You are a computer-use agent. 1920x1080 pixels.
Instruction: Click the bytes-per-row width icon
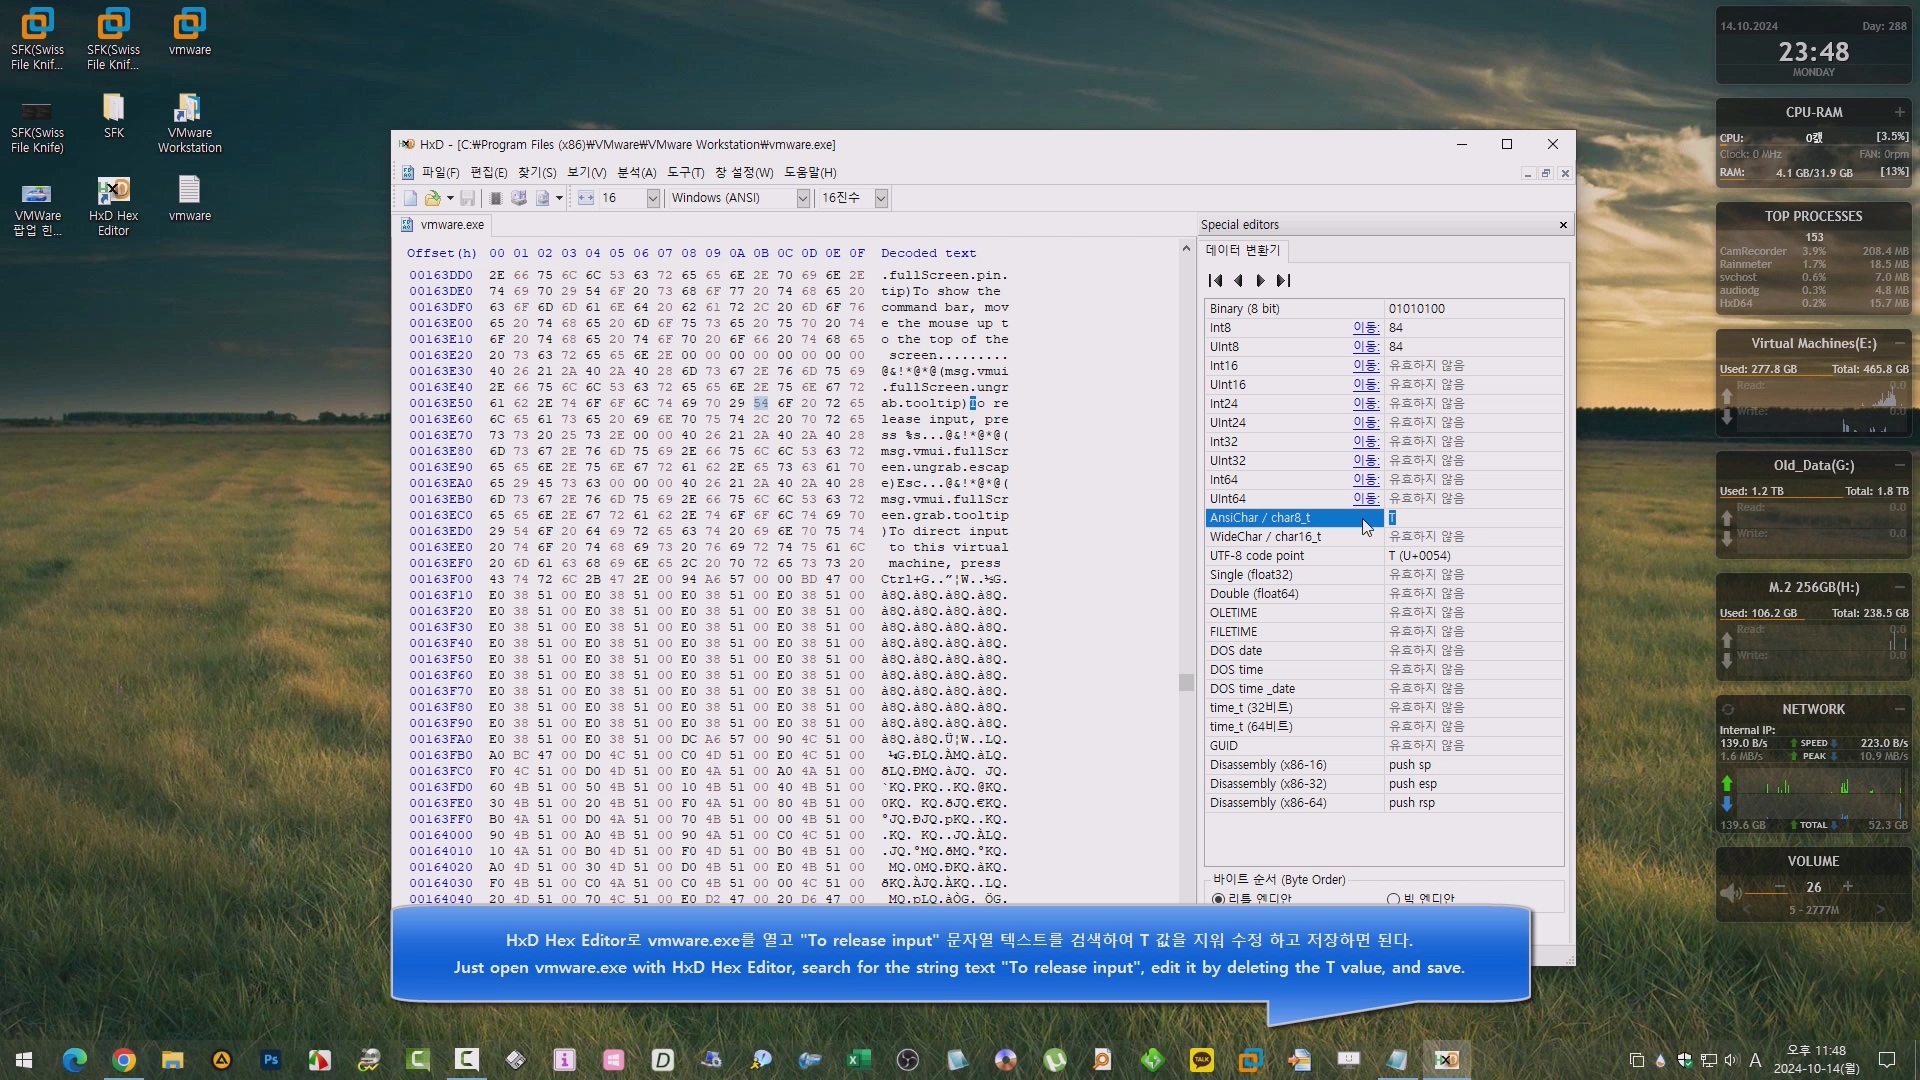(x=586, y=198)
